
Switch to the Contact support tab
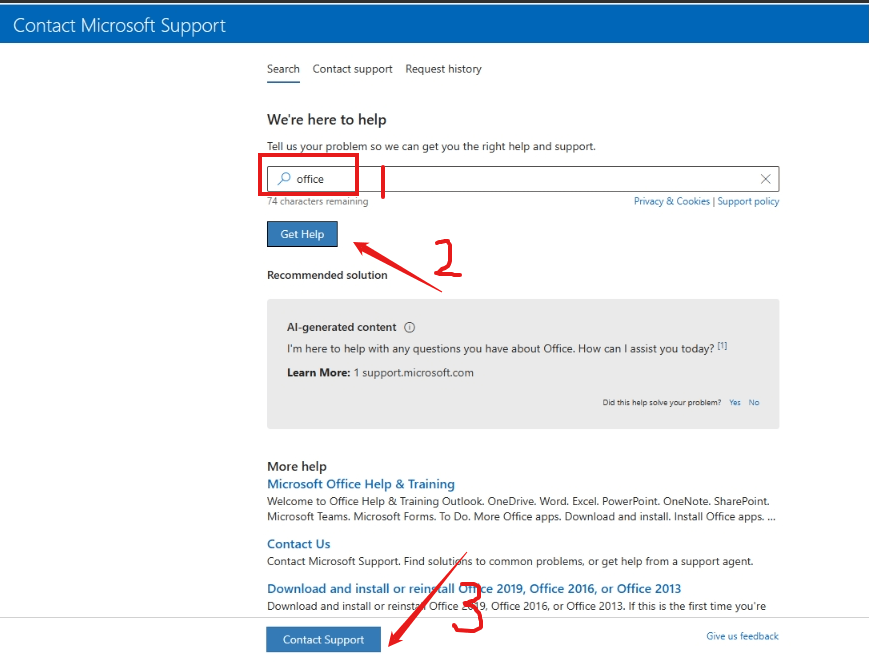352,69
